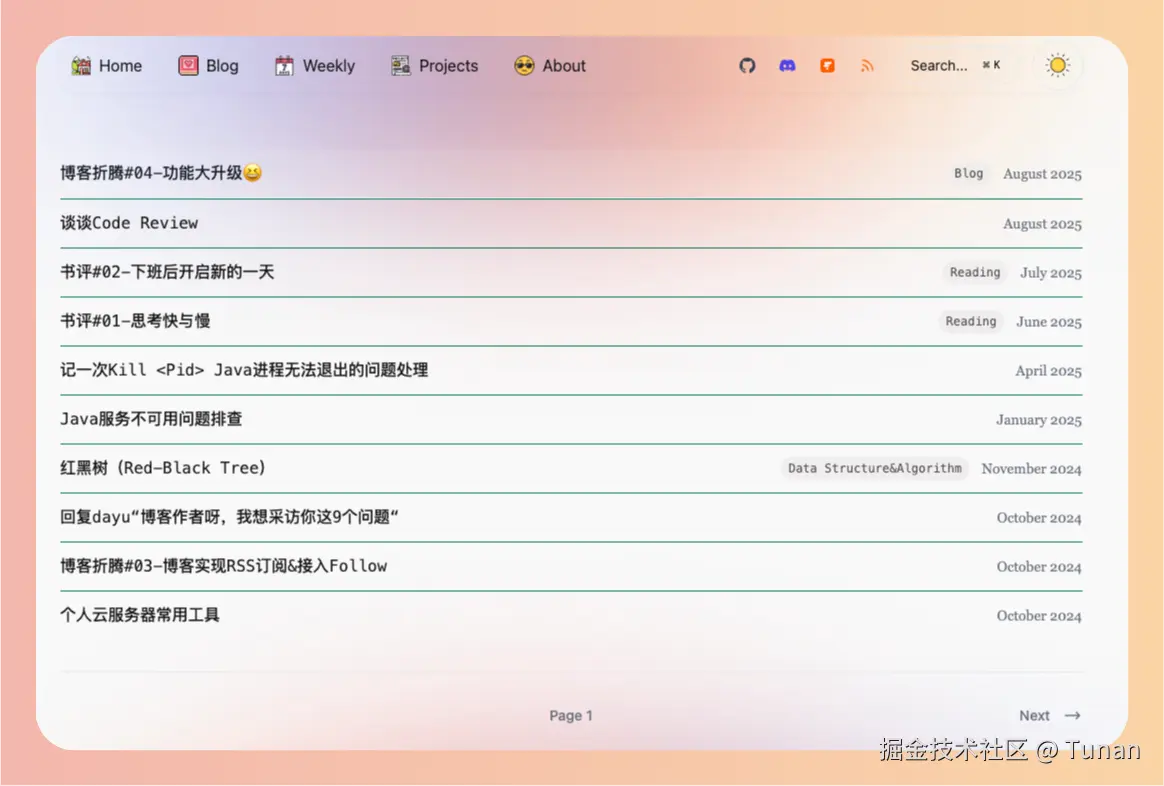Open the About nav item
The width and height of the screenshot is (1164, 786).
click(550, 65)
